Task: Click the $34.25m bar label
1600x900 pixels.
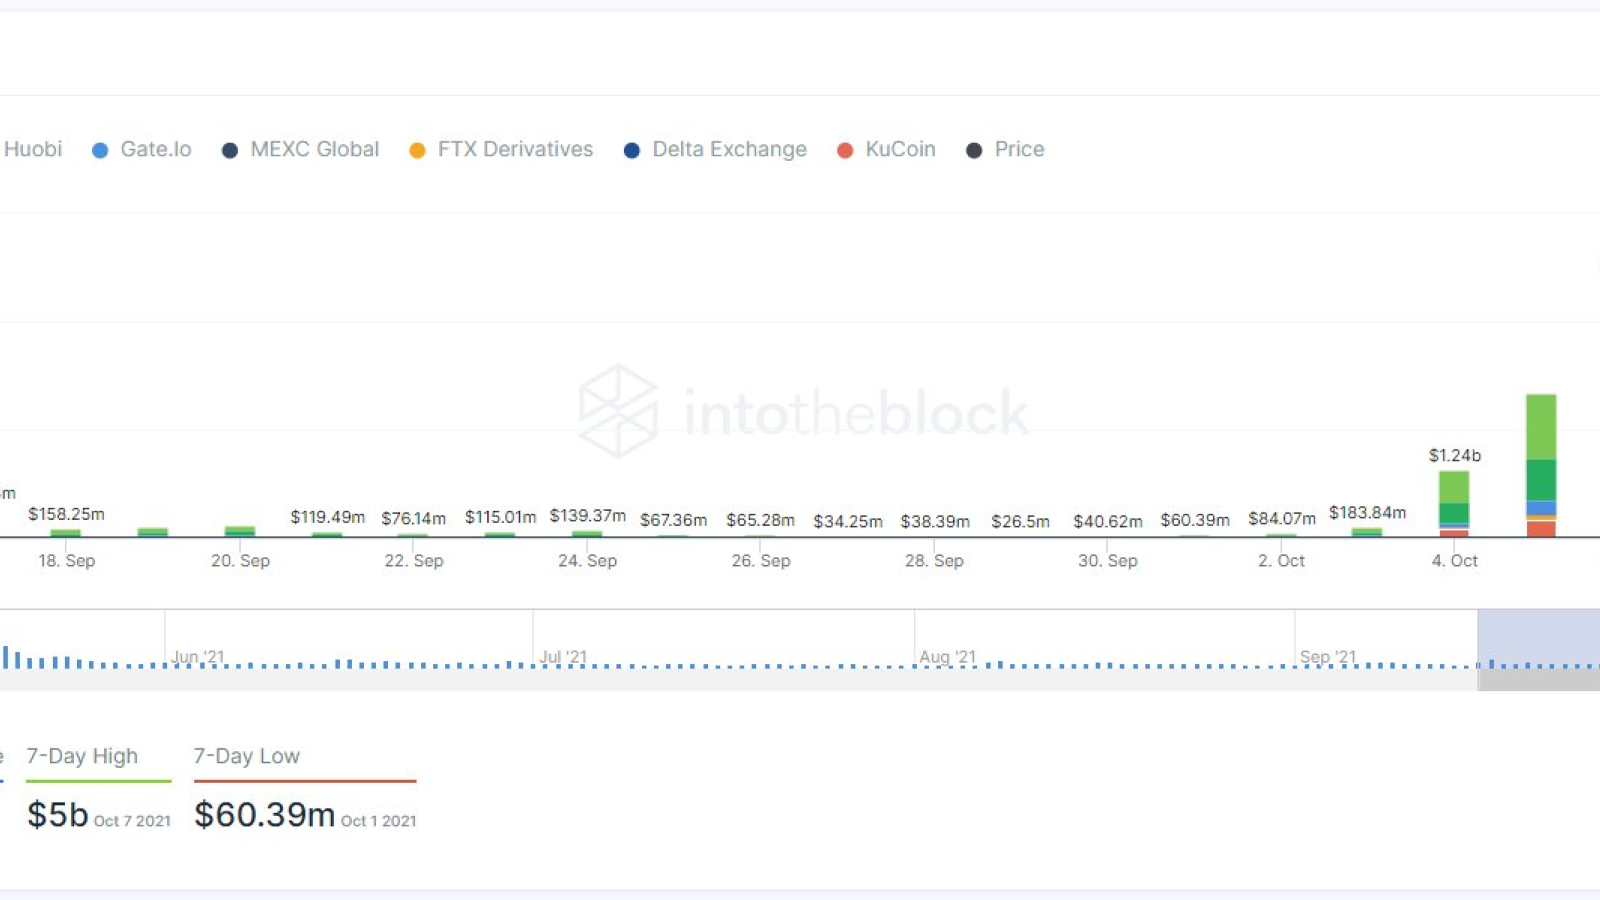Action: click(847, 521)
